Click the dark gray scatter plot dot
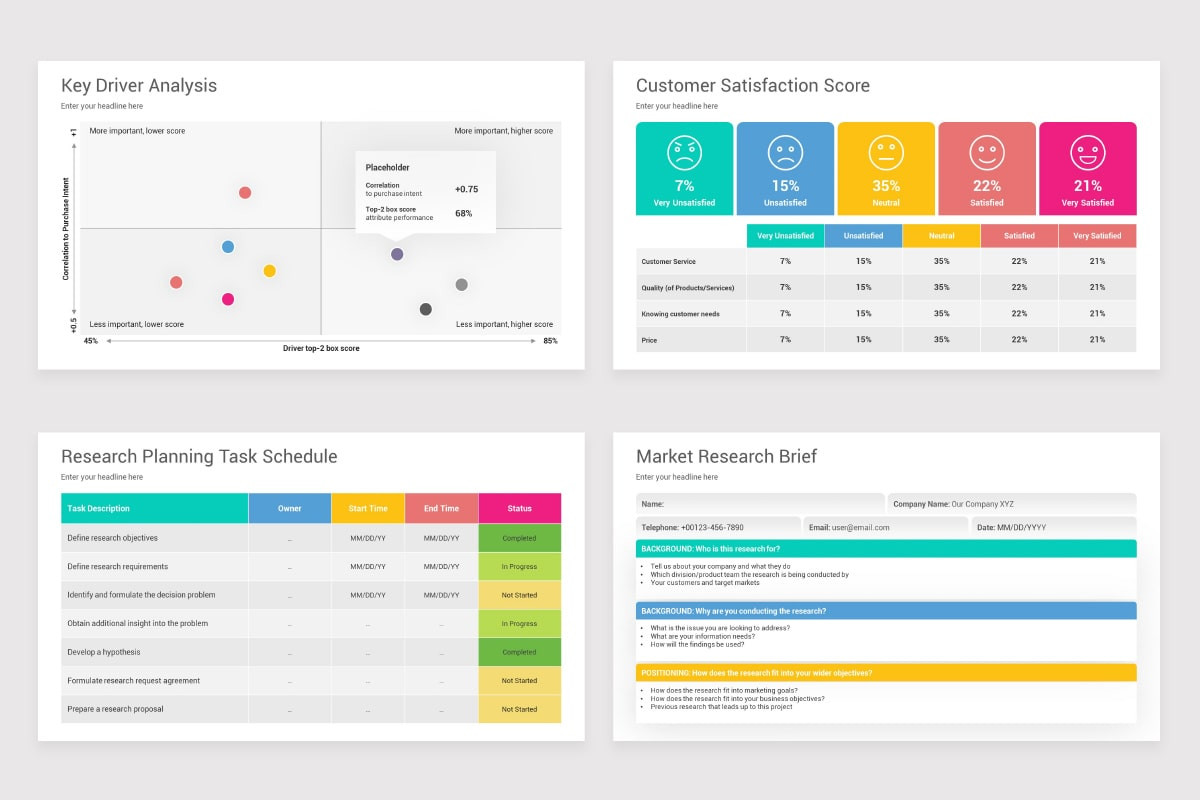The height and width of the screenshot is (800, 1200). [x=425, y=309]
